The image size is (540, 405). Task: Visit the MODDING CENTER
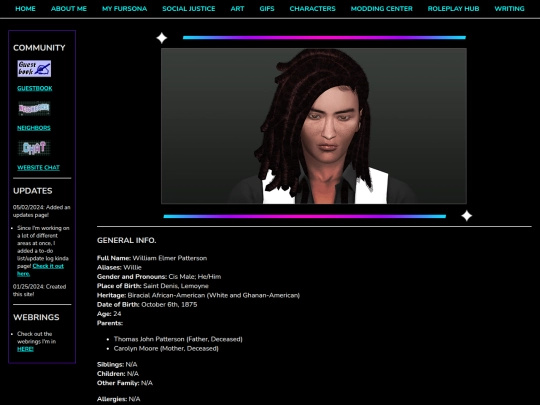click(x=382, y=9)
